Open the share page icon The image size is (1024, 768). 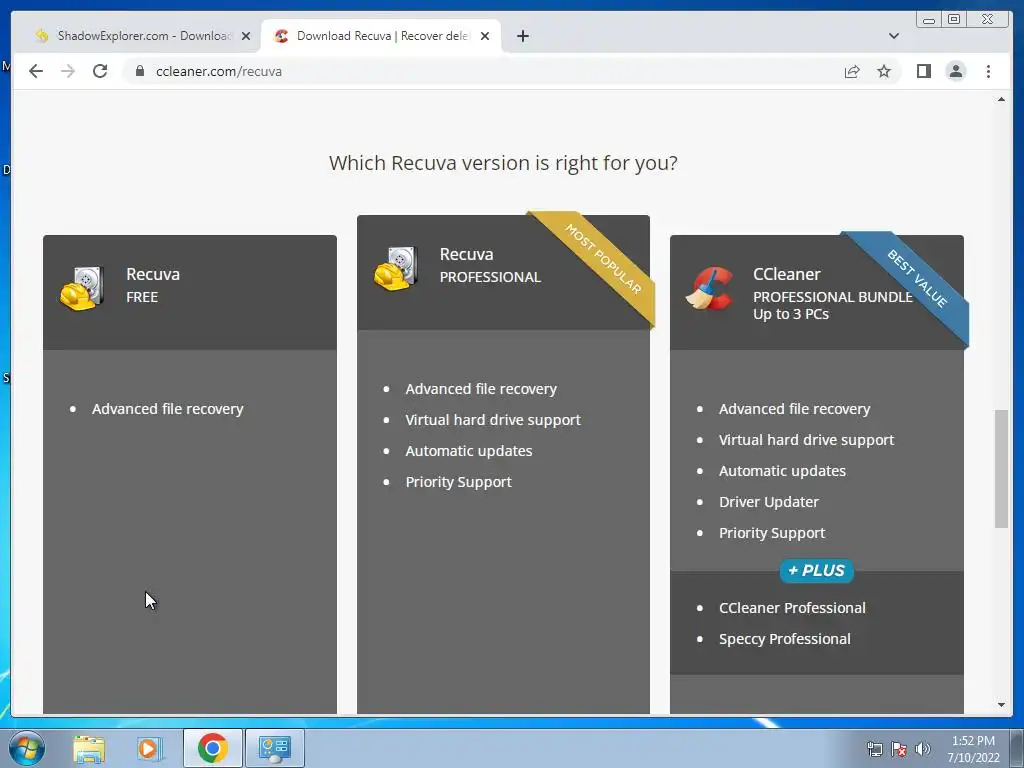(852, 71)
